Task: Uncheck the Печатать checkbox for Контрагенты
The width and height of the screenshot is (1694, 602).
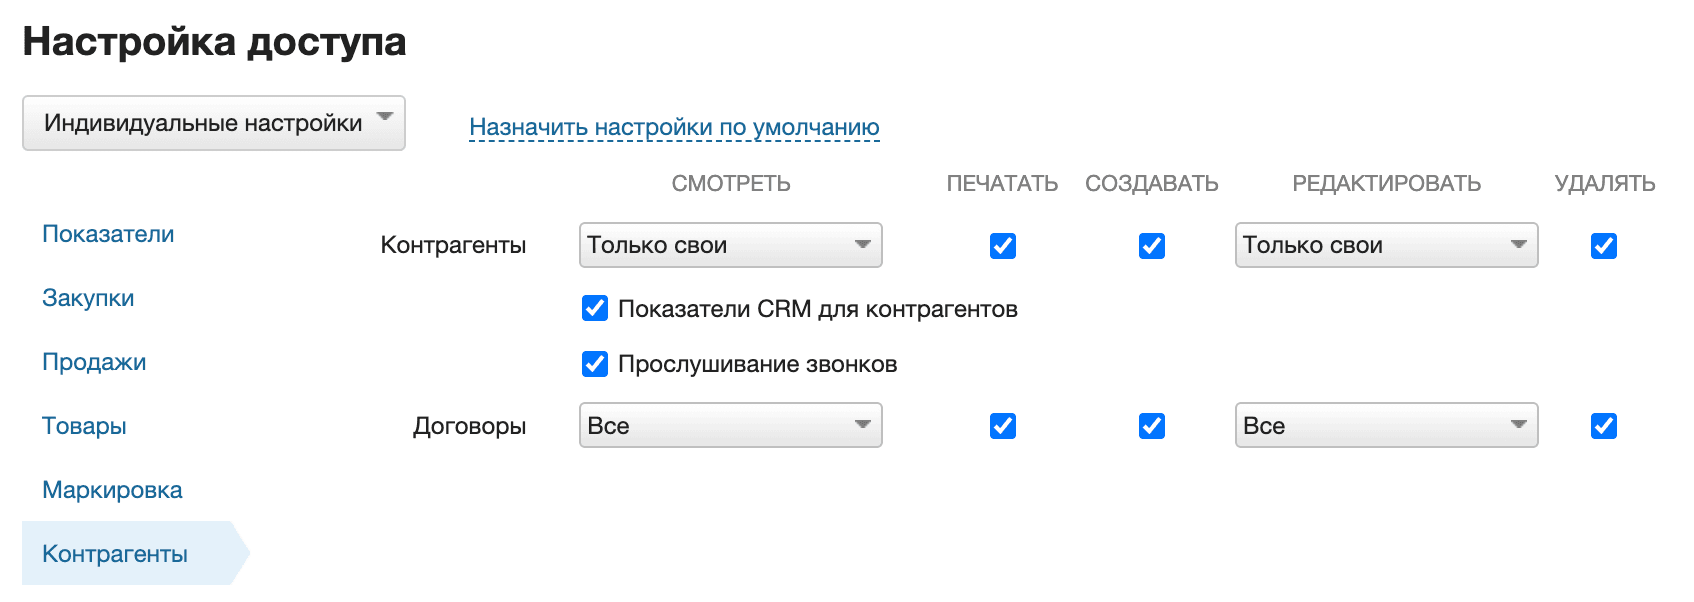Action: [x=1002, y=245]
